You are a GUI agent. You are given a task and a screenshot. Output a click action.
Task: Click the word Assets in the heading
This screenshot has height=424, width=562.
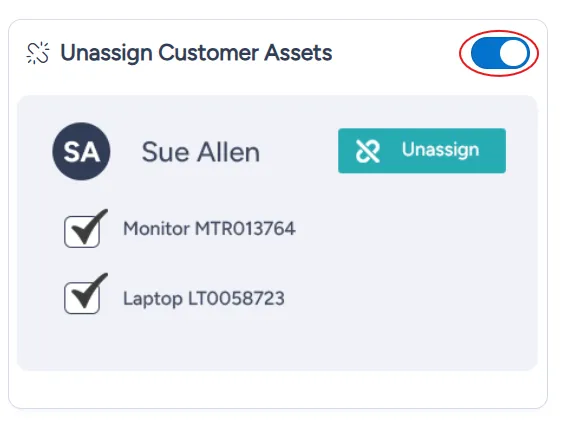298,53
